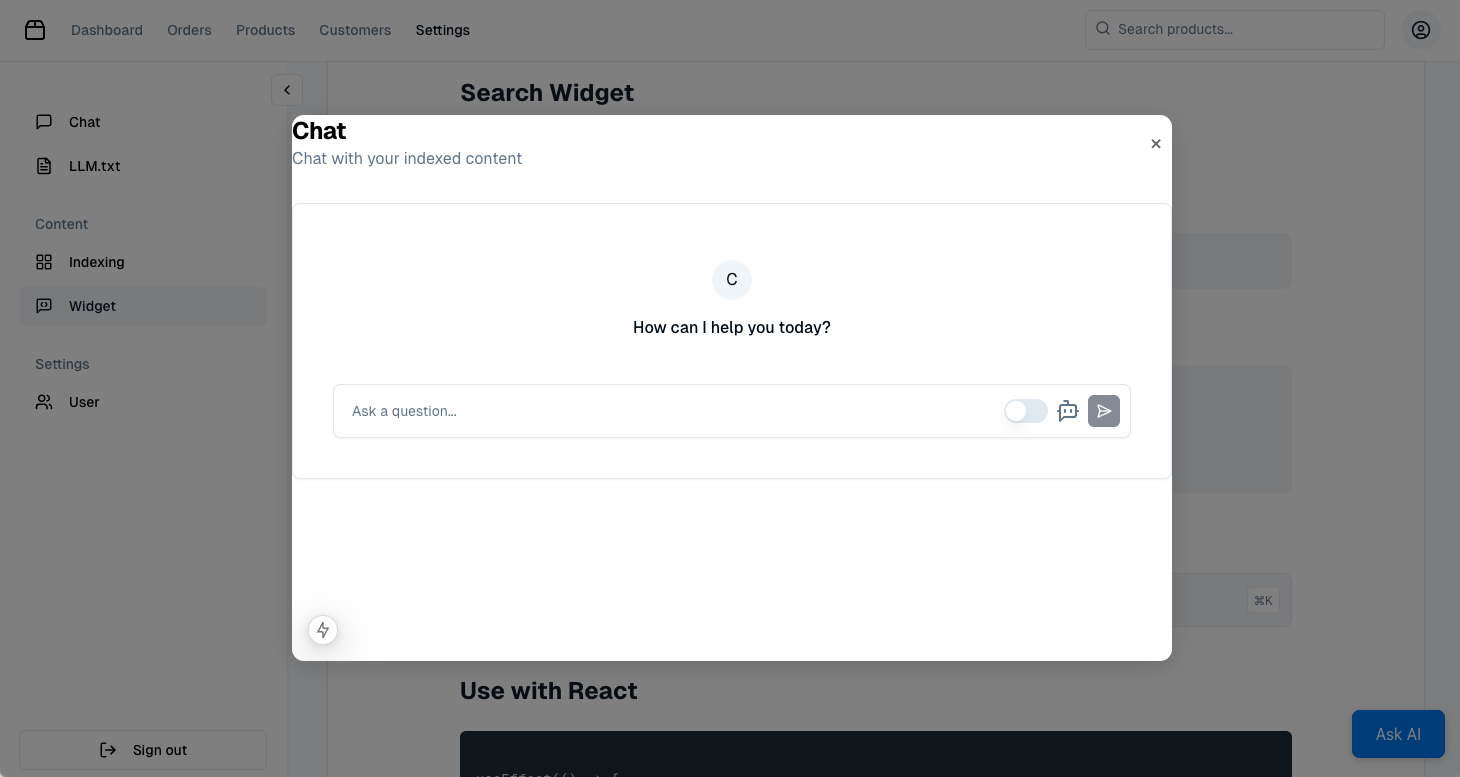Click the Ask AI button
The height and width of the screenshot is (777, 1460).
(1397, 734)
